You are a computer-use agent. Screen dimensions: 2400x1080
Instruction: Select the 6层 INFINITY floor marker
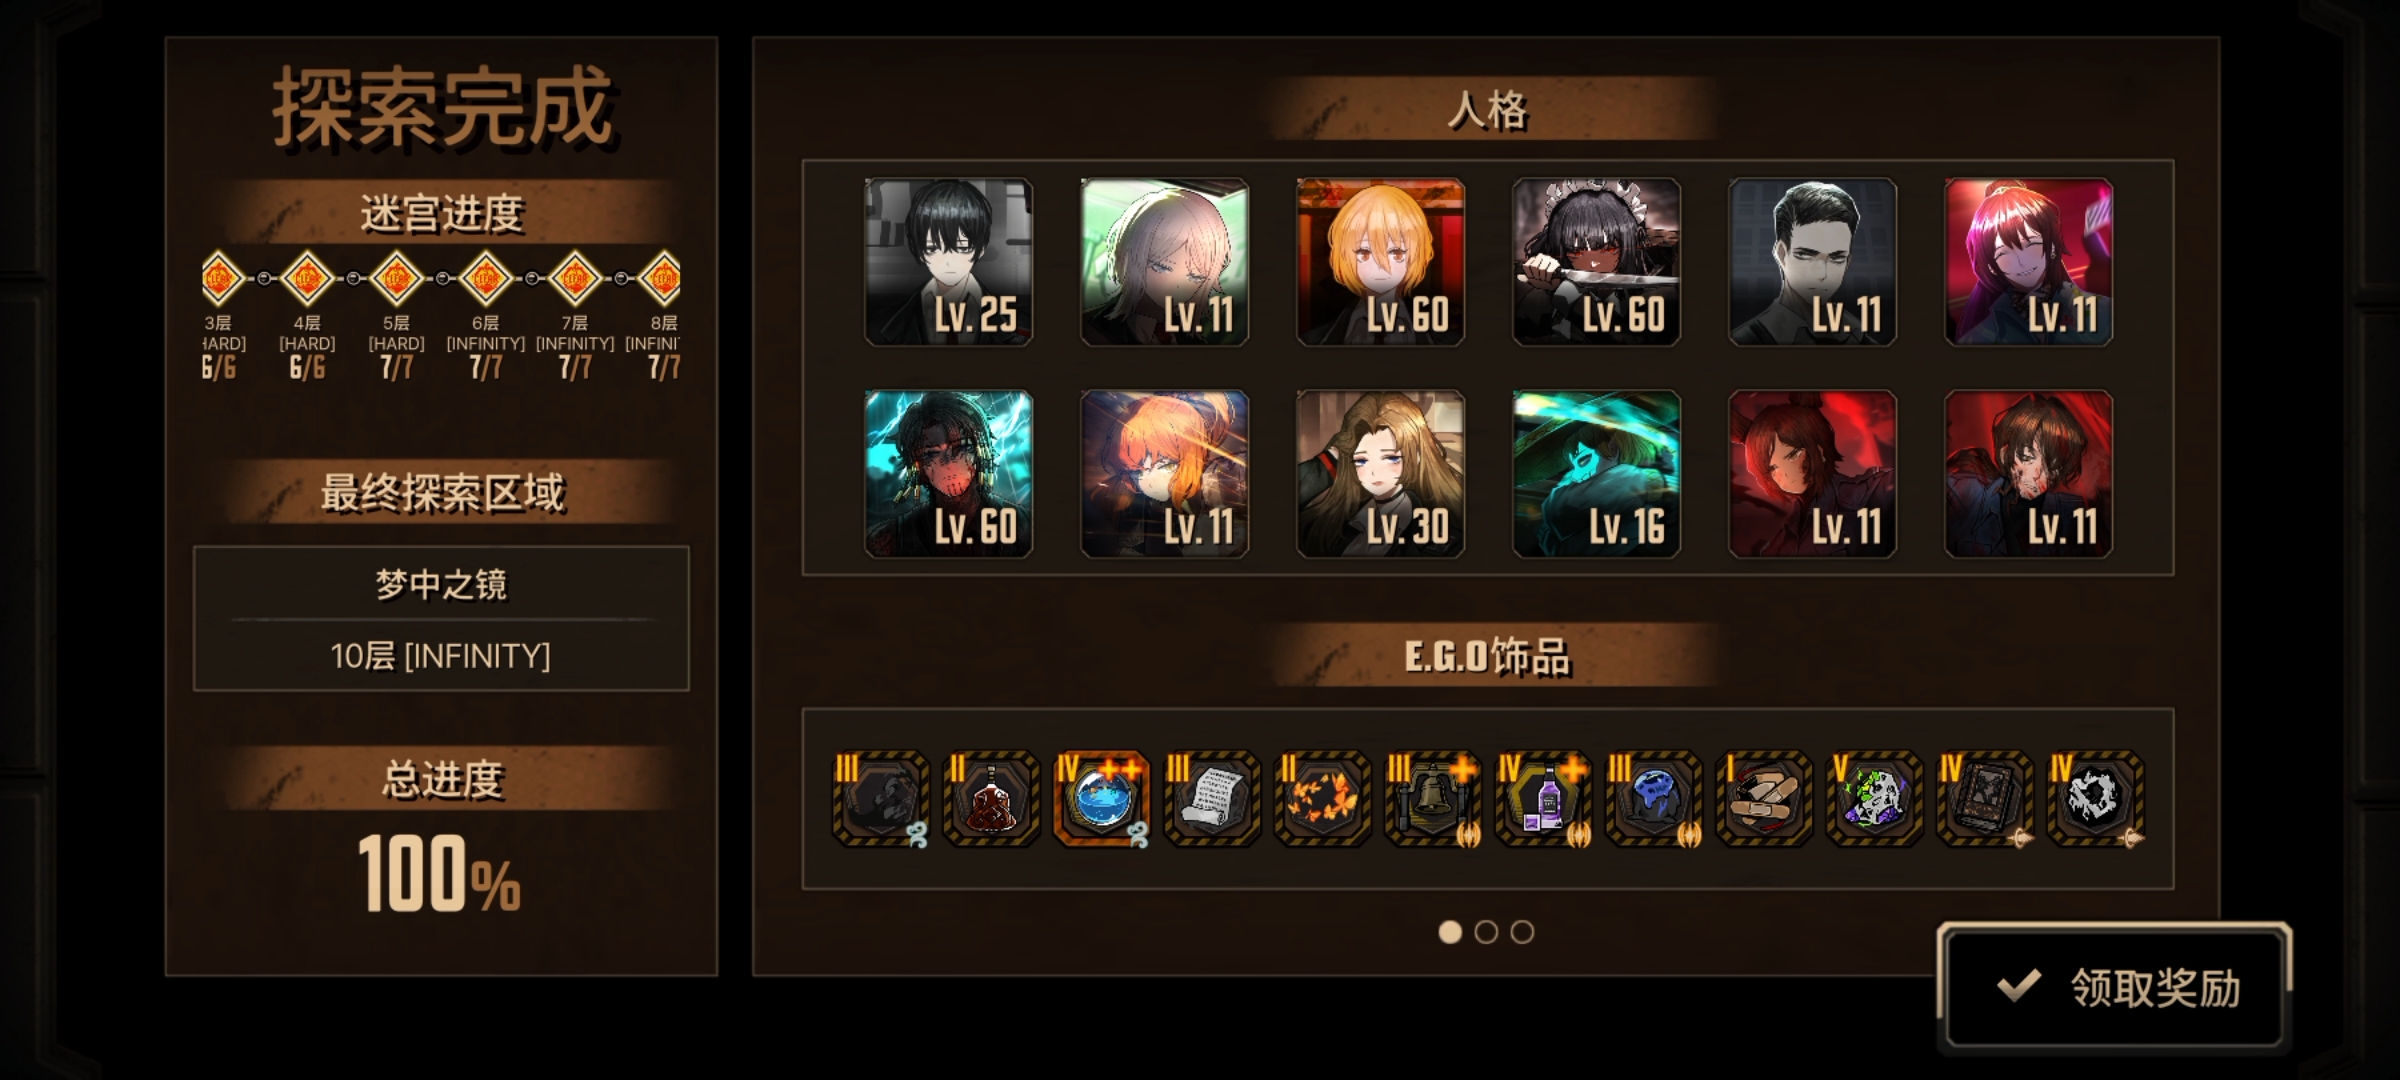click(486, 277)
